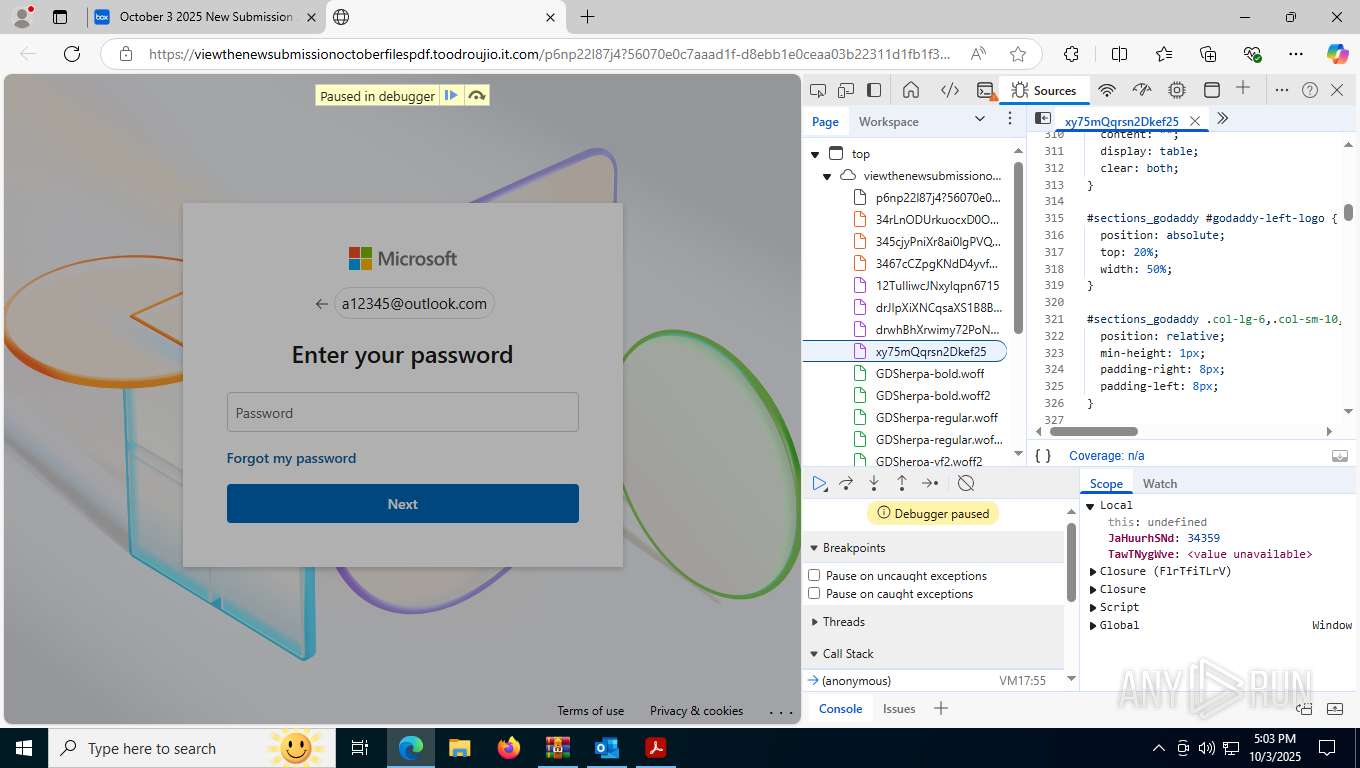This screenshot has width=1360, height=768.
Task: Open Console panel icon in DevTools toolbar
Action: click(985, 90)
